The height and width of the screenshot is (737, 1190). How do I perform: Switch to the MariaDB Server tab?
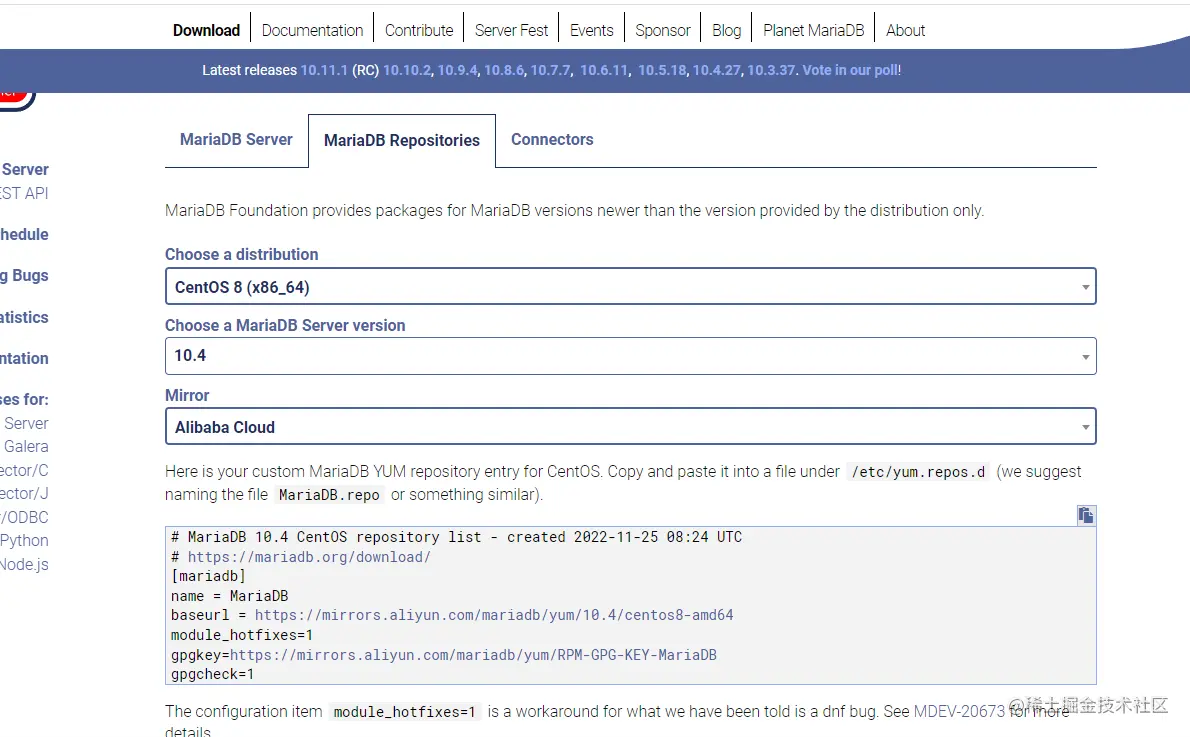coord(236,140)
